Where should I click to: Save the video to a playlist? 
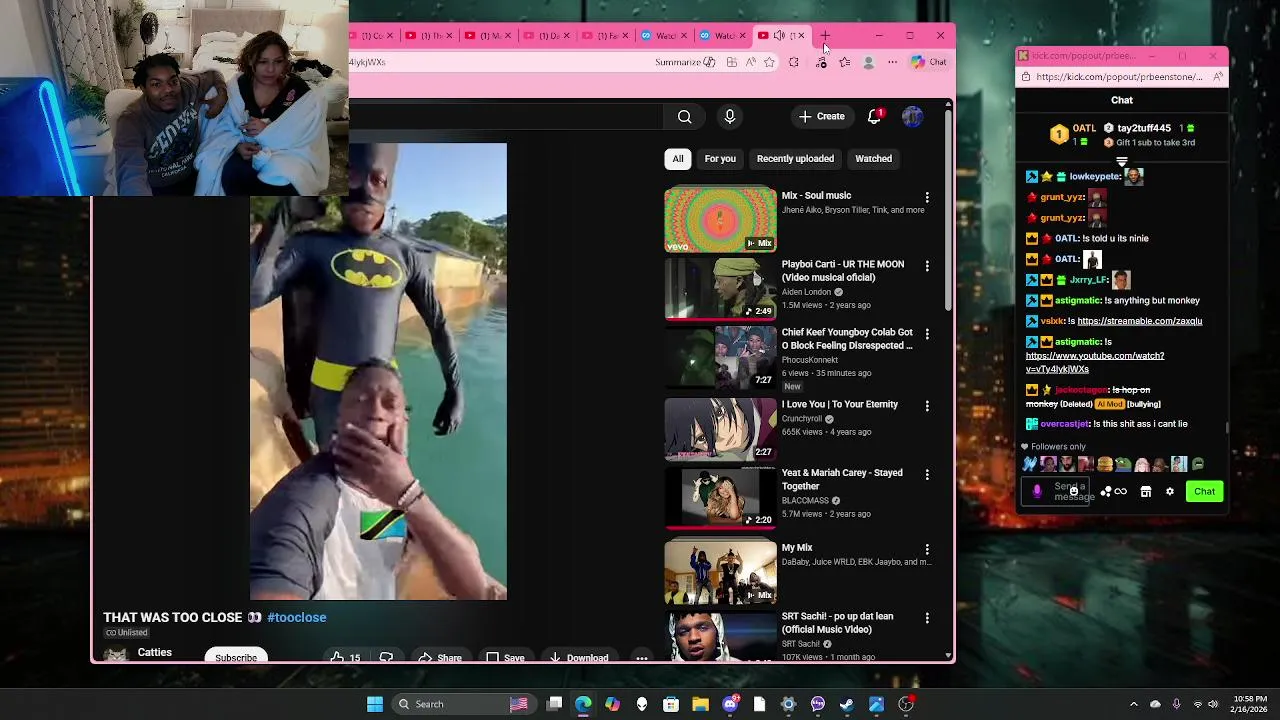[505, 657]
